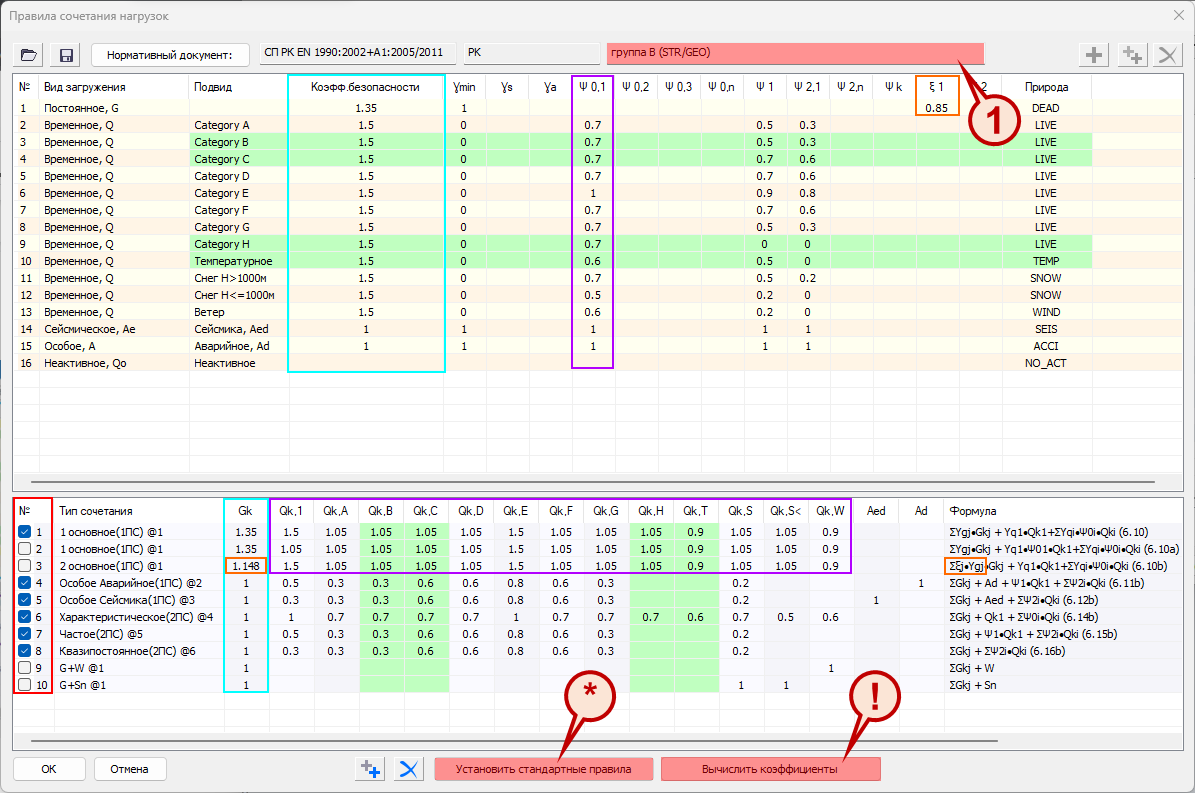
Task: Open the СП РК EN 1990:2002 document dropdown
Action: coord(357,53)
